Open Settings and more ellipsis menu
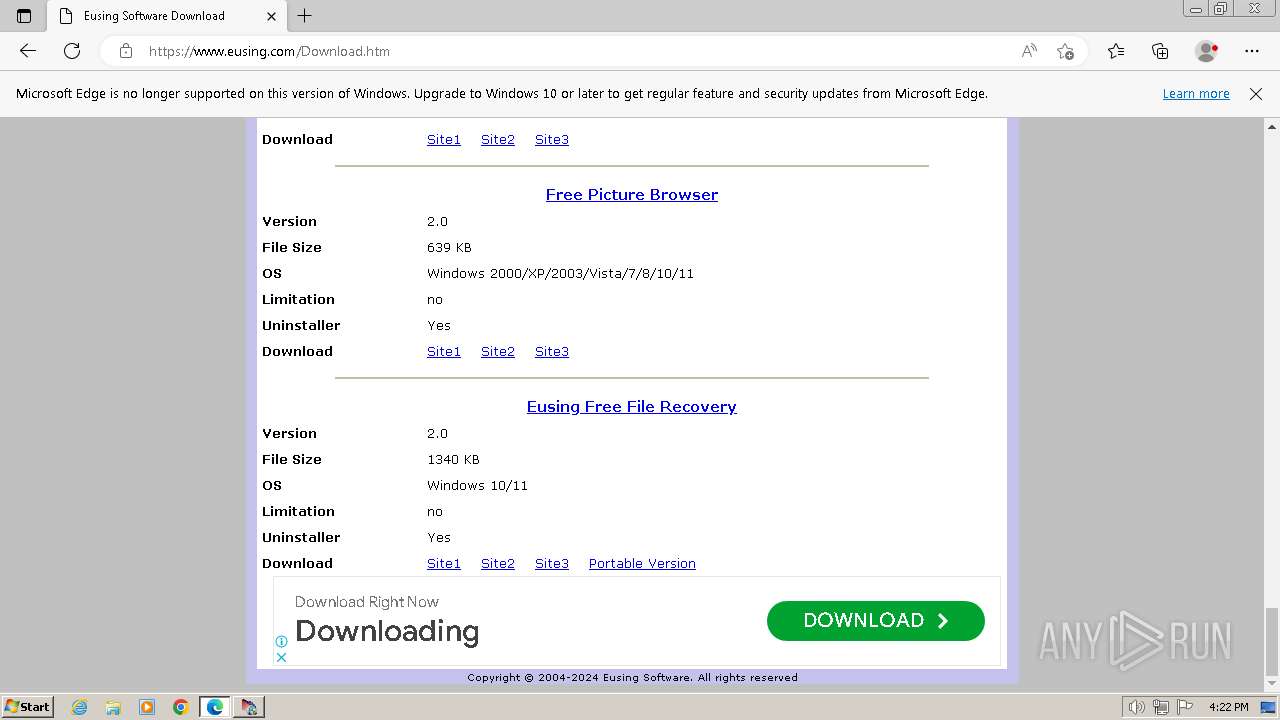 click(1252, 51)
